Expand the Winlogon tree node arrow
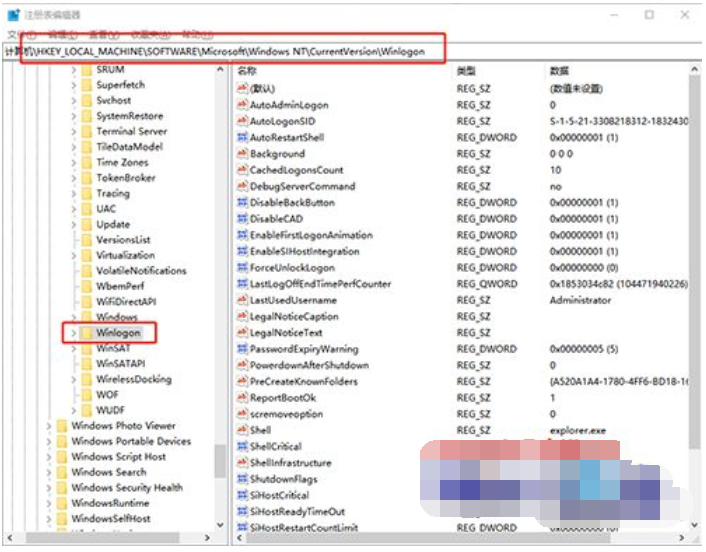Image resolution: width=706 pixels, height=552 pixels. click(x=73, y=333)
